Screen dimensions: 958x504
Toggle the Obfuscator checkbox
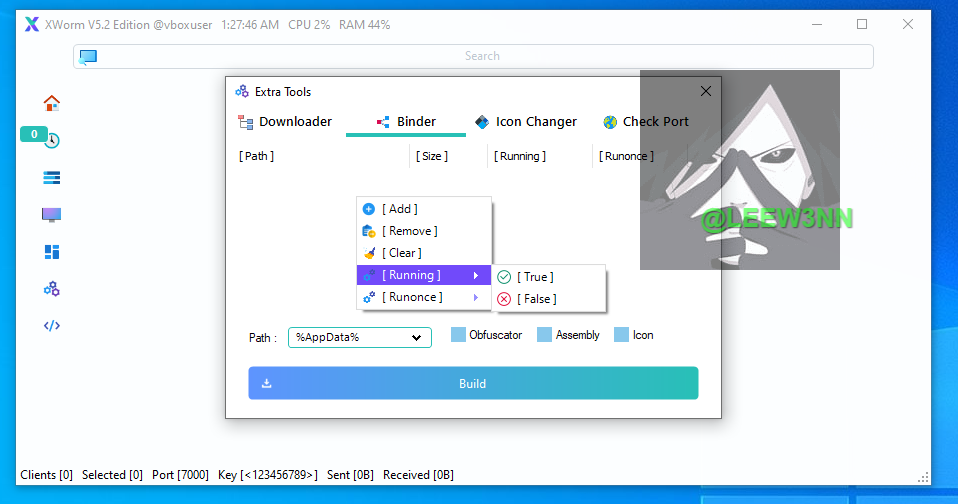pos(458,335)
